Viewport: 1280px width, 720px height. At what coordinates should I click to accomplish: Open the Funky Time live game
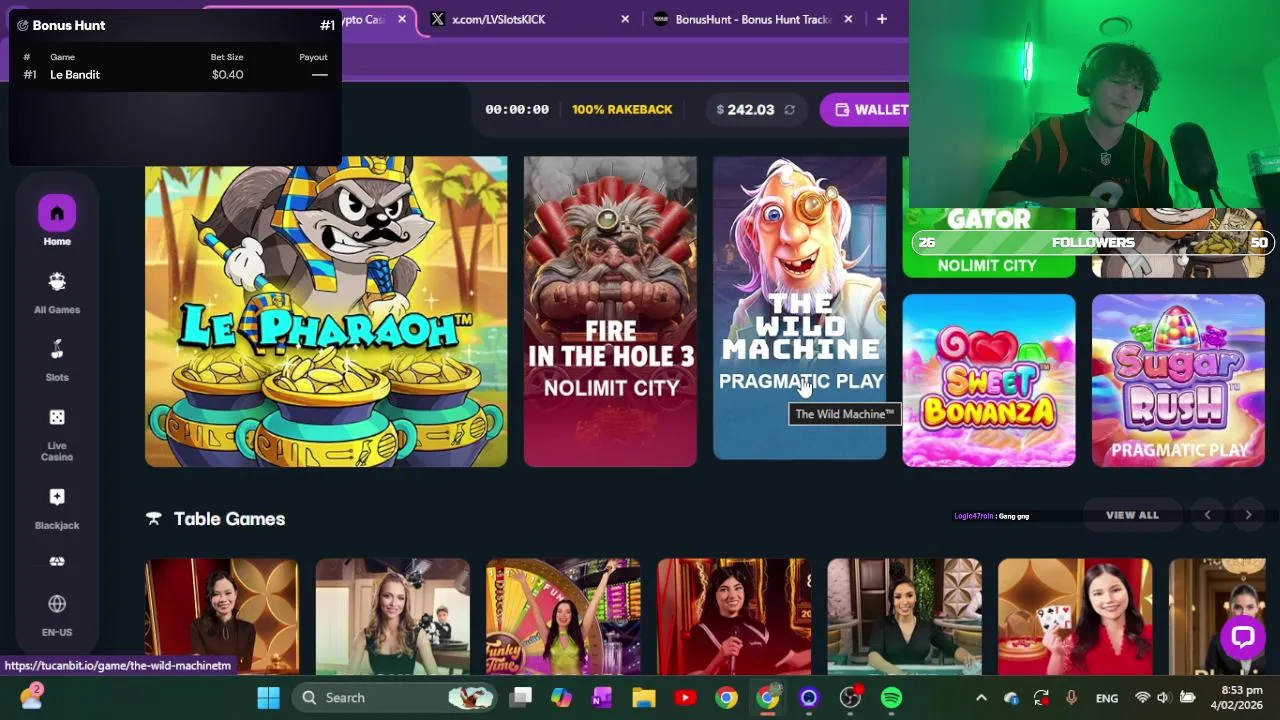(563, 616)
